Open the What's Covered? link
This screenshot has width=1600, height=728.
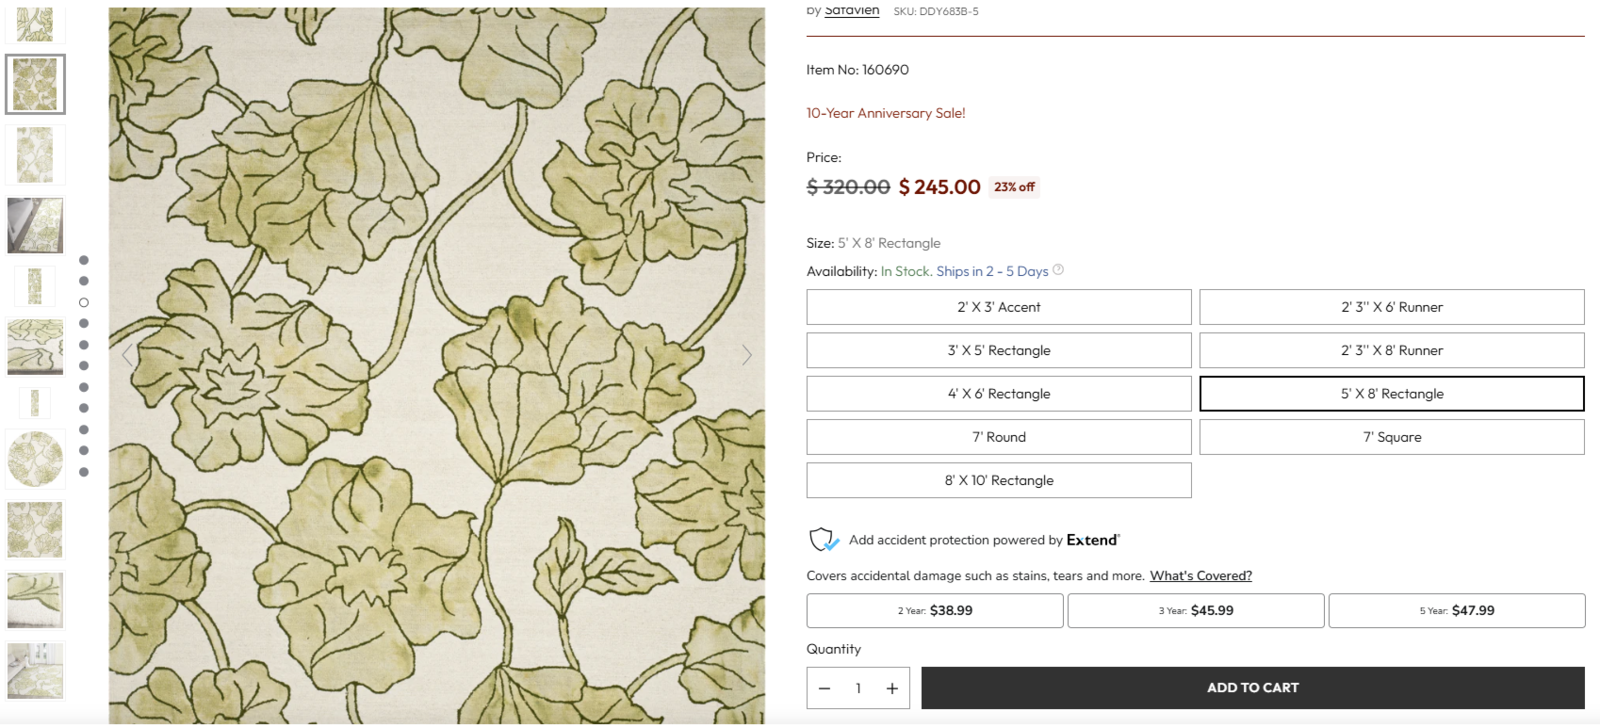pyautogui.click(x=1201, y=575)
